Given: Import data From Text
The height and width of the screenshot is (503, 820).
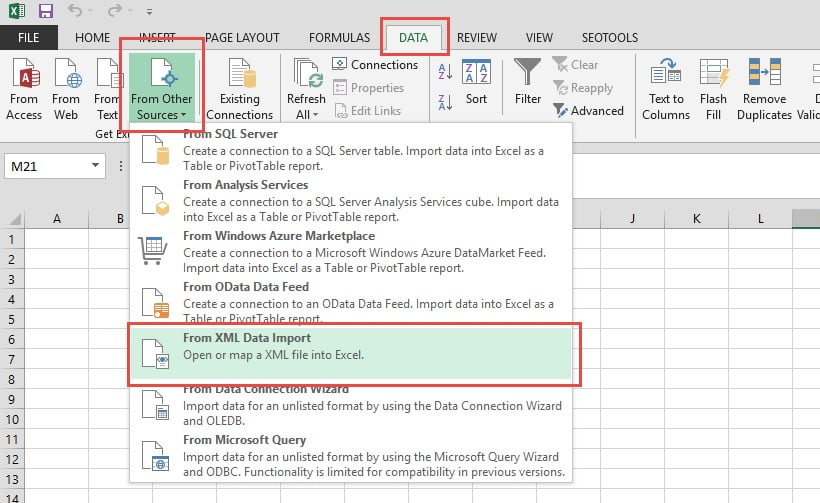Looking at the screenshot, I should [x=107, y=89].
